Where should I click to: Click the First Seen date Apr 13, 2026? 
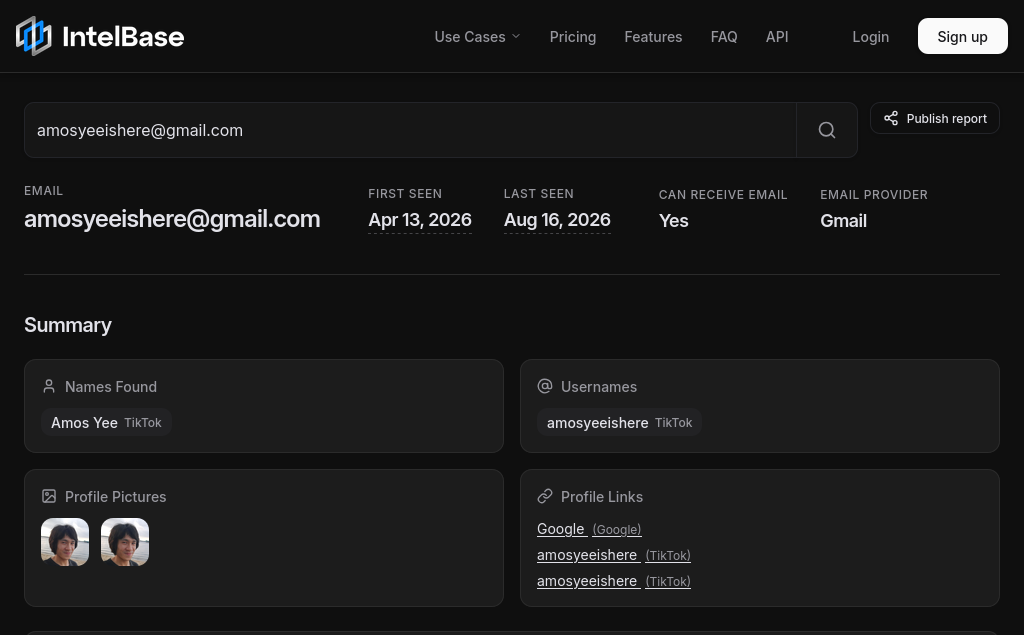[x=420, y=220]
